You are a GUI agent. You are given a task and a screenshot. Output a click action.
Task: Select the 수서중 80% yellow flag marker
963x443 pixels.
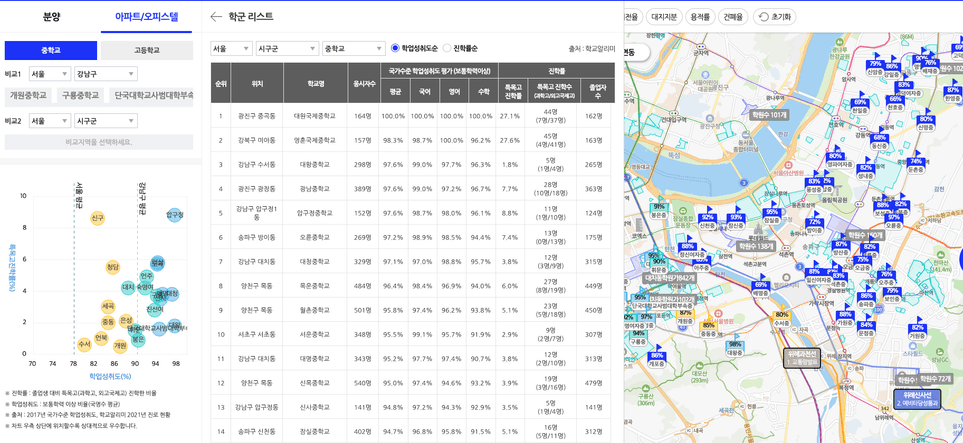tap(781, 318)
